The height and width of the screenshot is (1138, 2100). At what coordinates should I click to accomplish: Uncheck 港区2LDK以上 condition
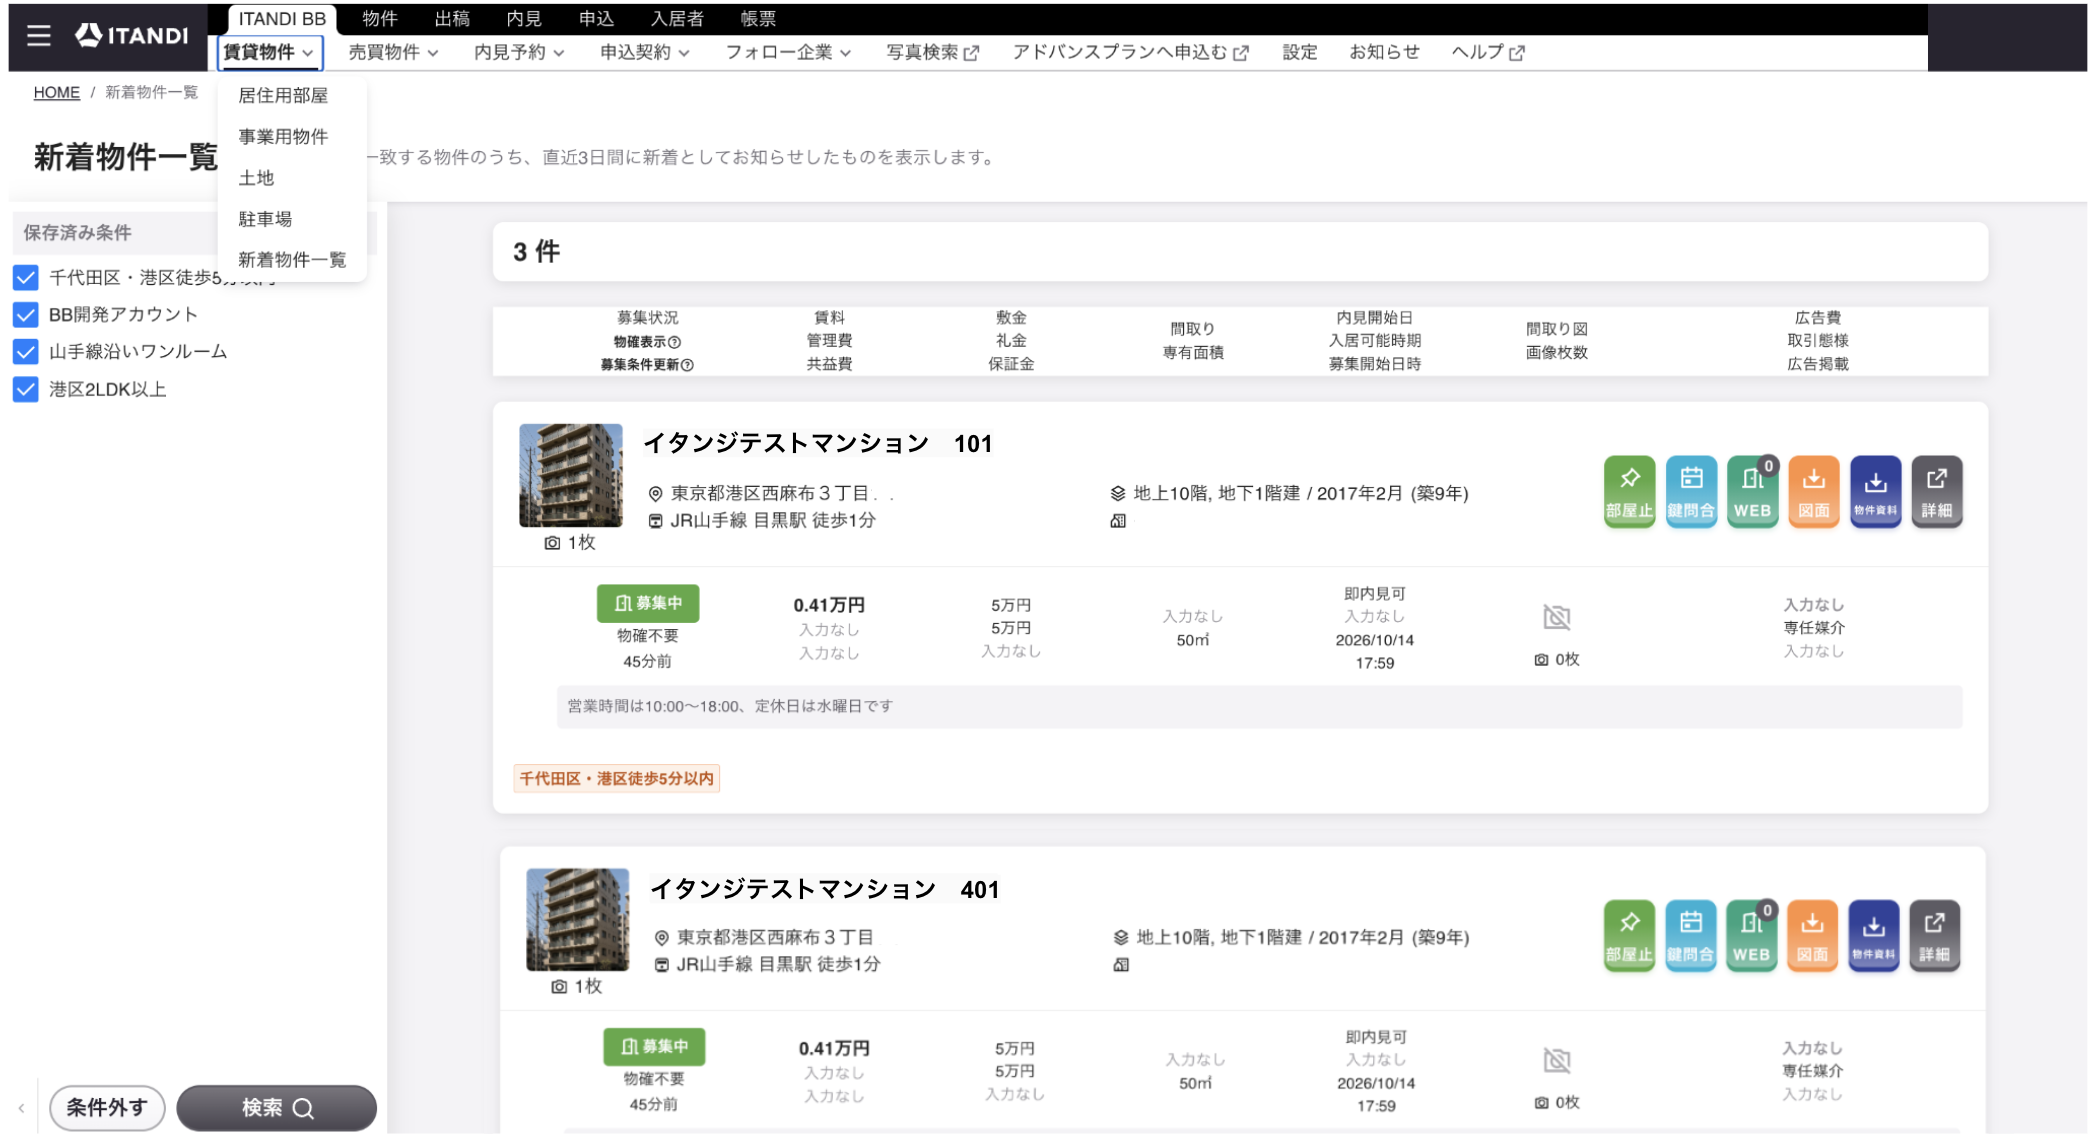point(26,390)
